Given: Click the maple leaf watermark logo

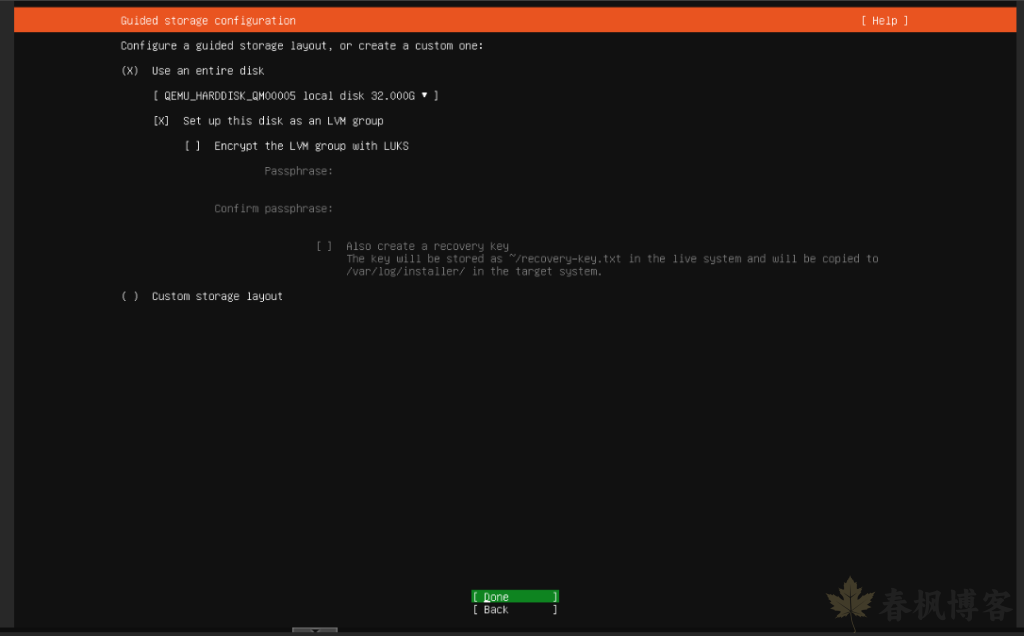Looking at the screenshot, I should [x=849, y=600].
